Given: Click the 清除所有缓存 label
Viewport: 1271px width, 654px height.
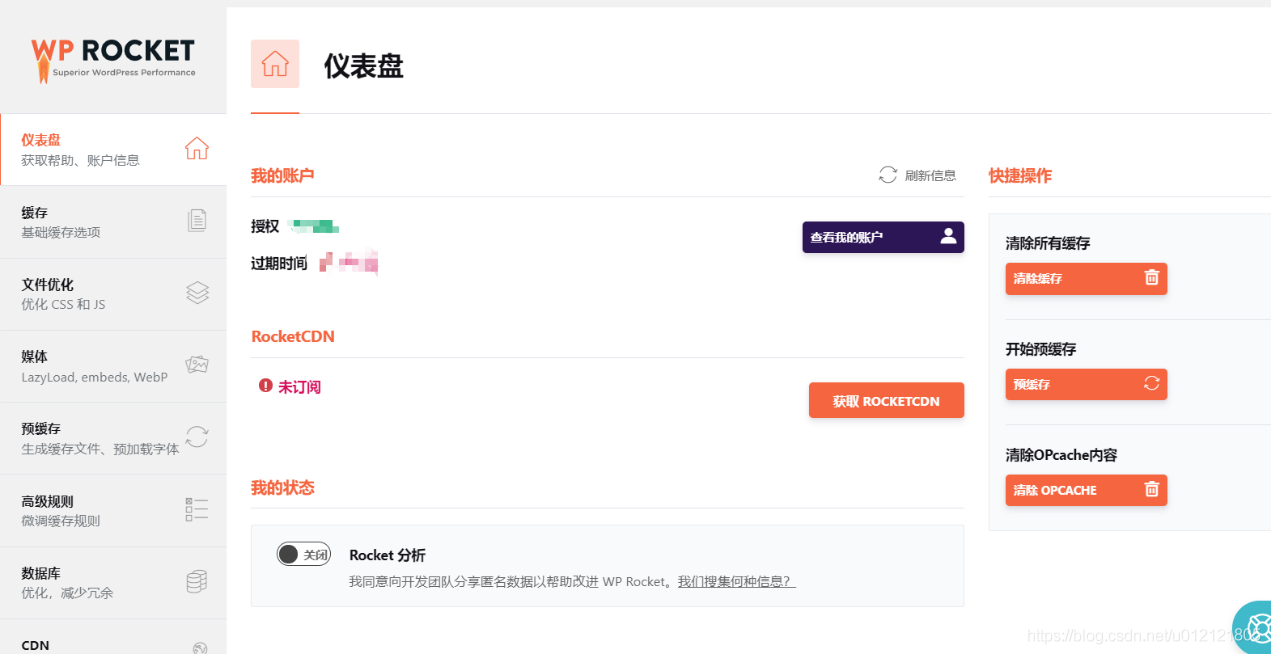Looking at the screenshot, I should [1047, 243].
